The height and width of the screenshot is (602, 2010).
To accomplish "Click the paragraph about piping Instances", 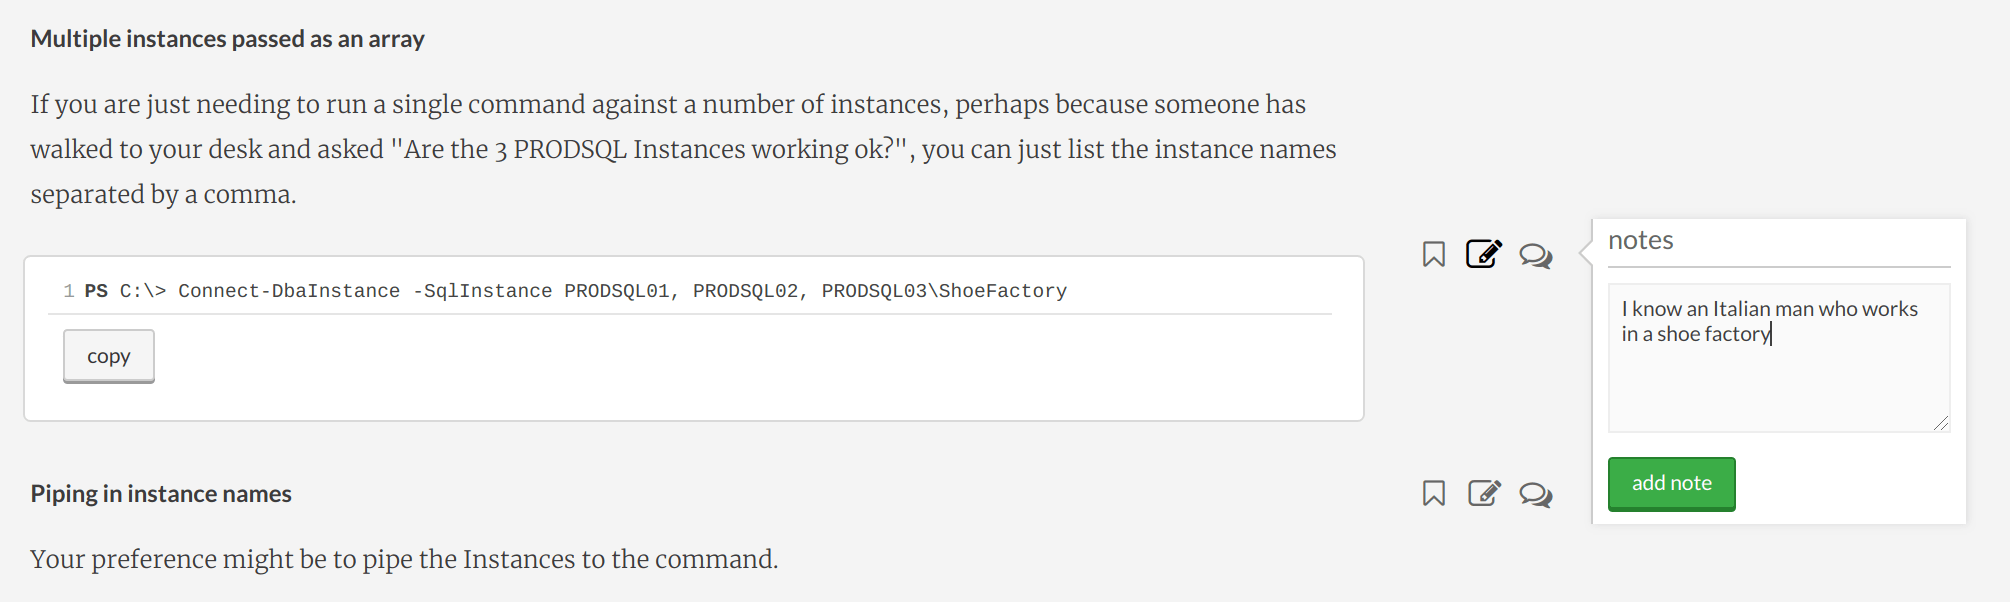I will coord(404,559).
